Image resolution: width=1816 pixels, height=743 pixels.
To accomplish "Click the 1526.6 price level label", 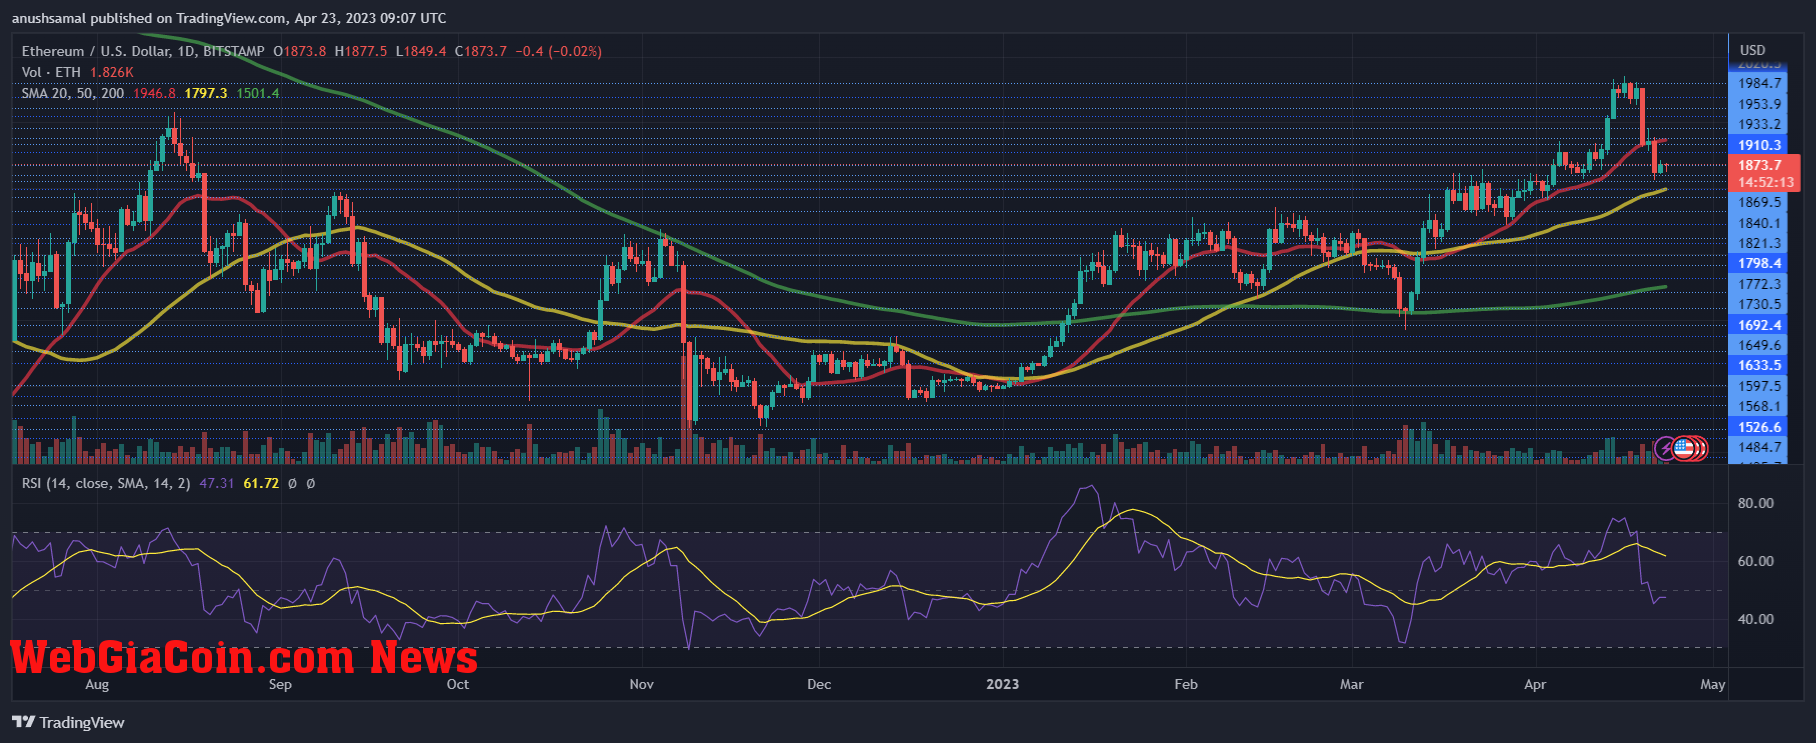I will (1760, 427).
